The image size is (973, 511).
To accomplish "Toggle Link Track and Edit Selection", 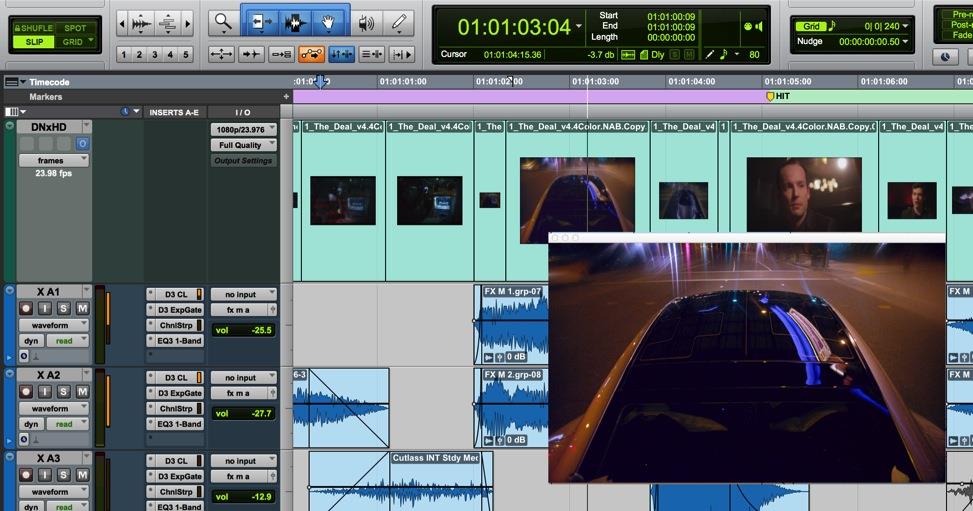I will pos(372,55).
